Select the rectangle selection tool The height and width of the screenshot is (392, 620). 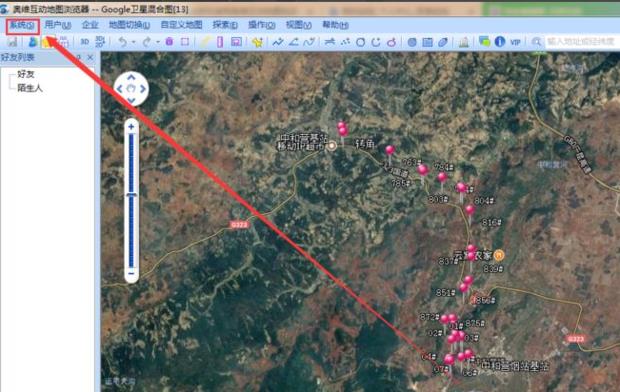click(185, 42)
